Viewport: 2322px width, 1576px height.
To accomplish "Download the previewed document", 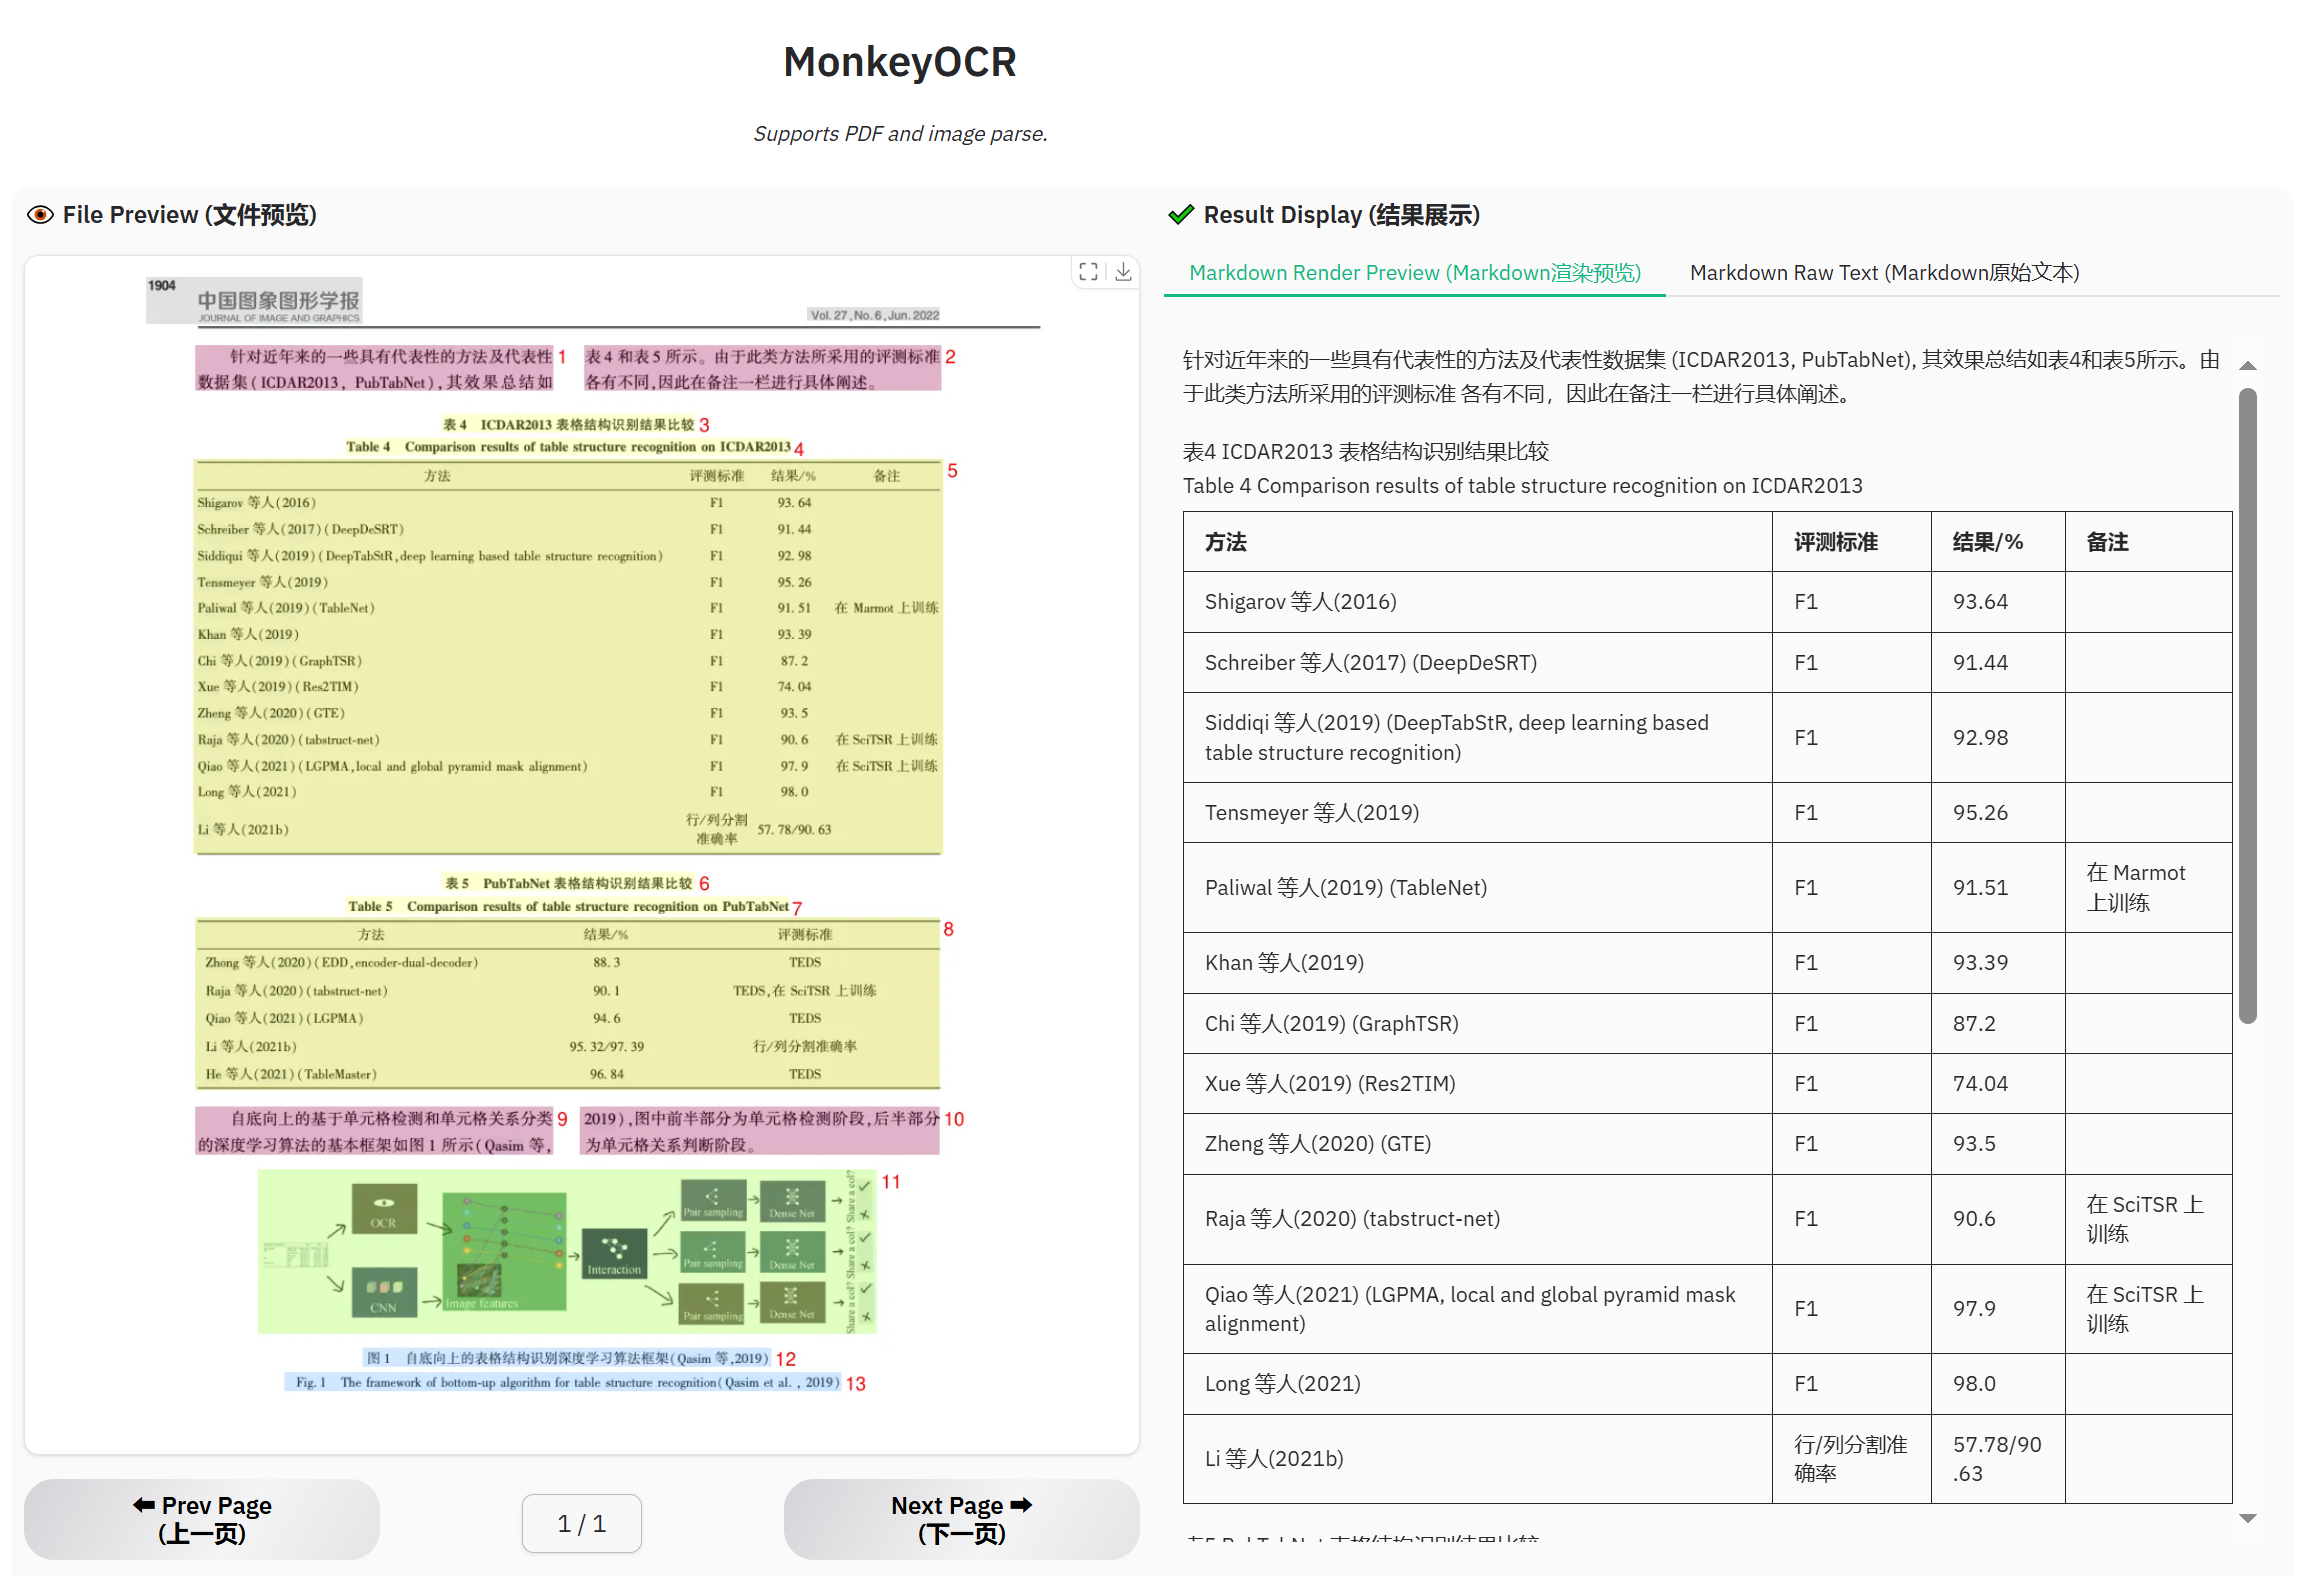I will click(x=1124, y=272).
